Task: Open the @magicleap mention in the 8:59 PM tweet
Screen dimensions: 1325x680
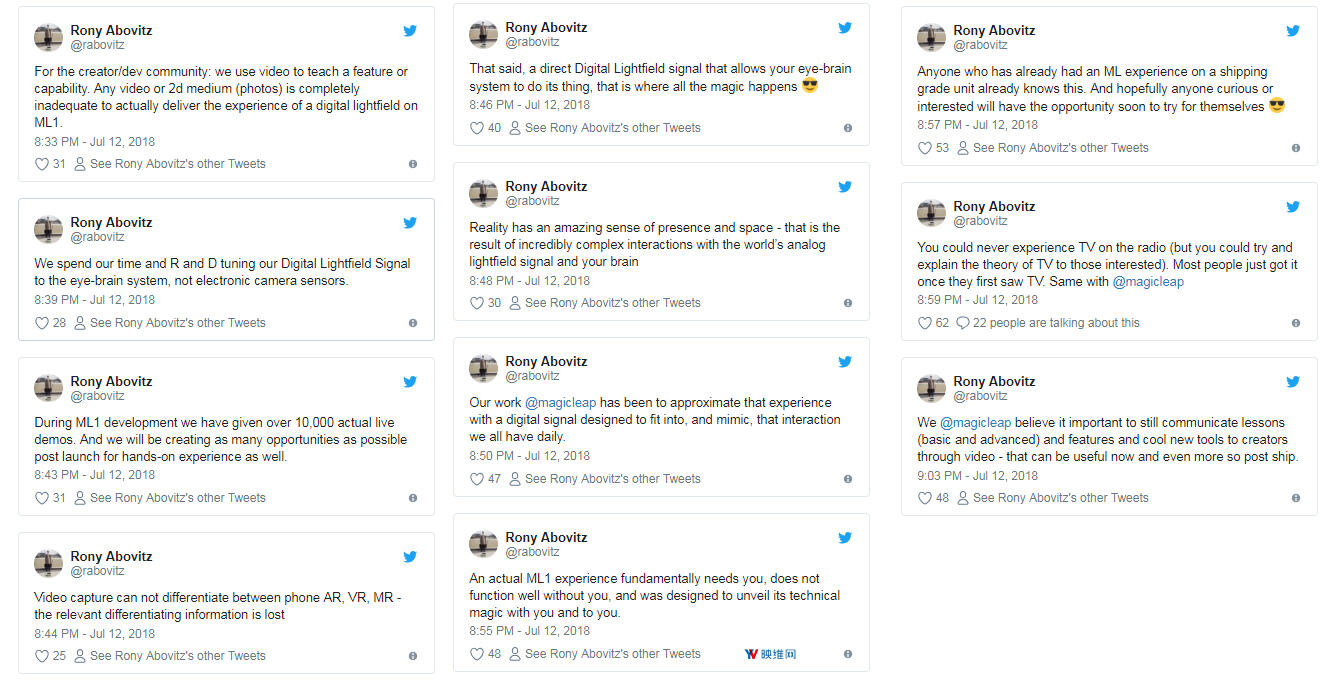Action: [1148, 282]
